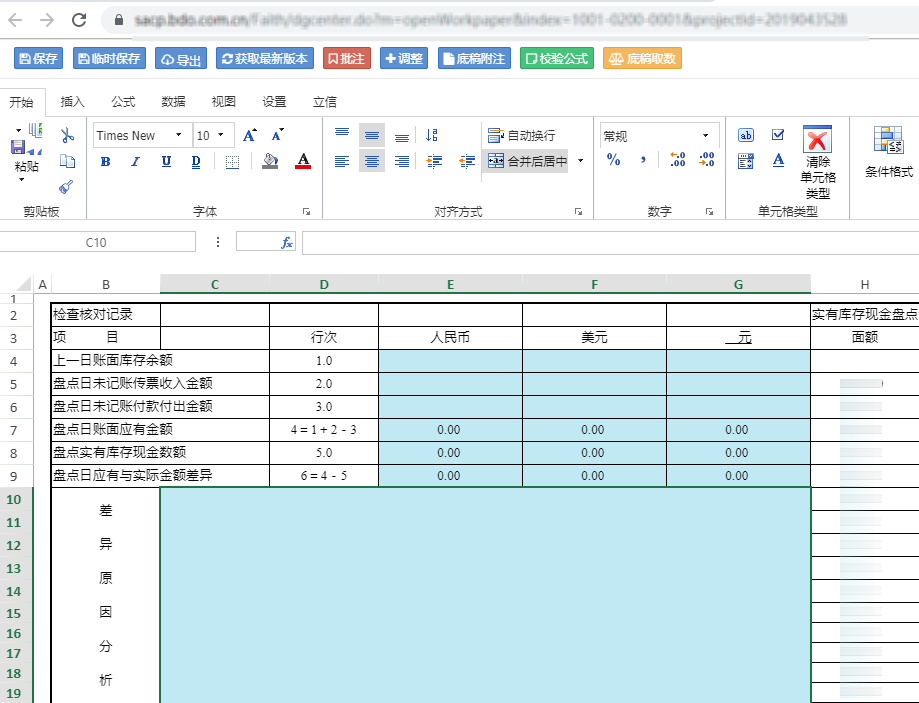919x703 pixels.
Task: Click 获取最新版本 button
Action: click(265, 59)
